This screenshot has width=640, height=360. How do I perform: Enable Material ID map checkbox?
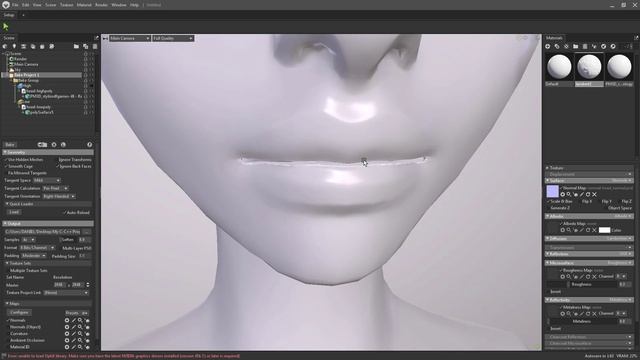coord(7,347)
